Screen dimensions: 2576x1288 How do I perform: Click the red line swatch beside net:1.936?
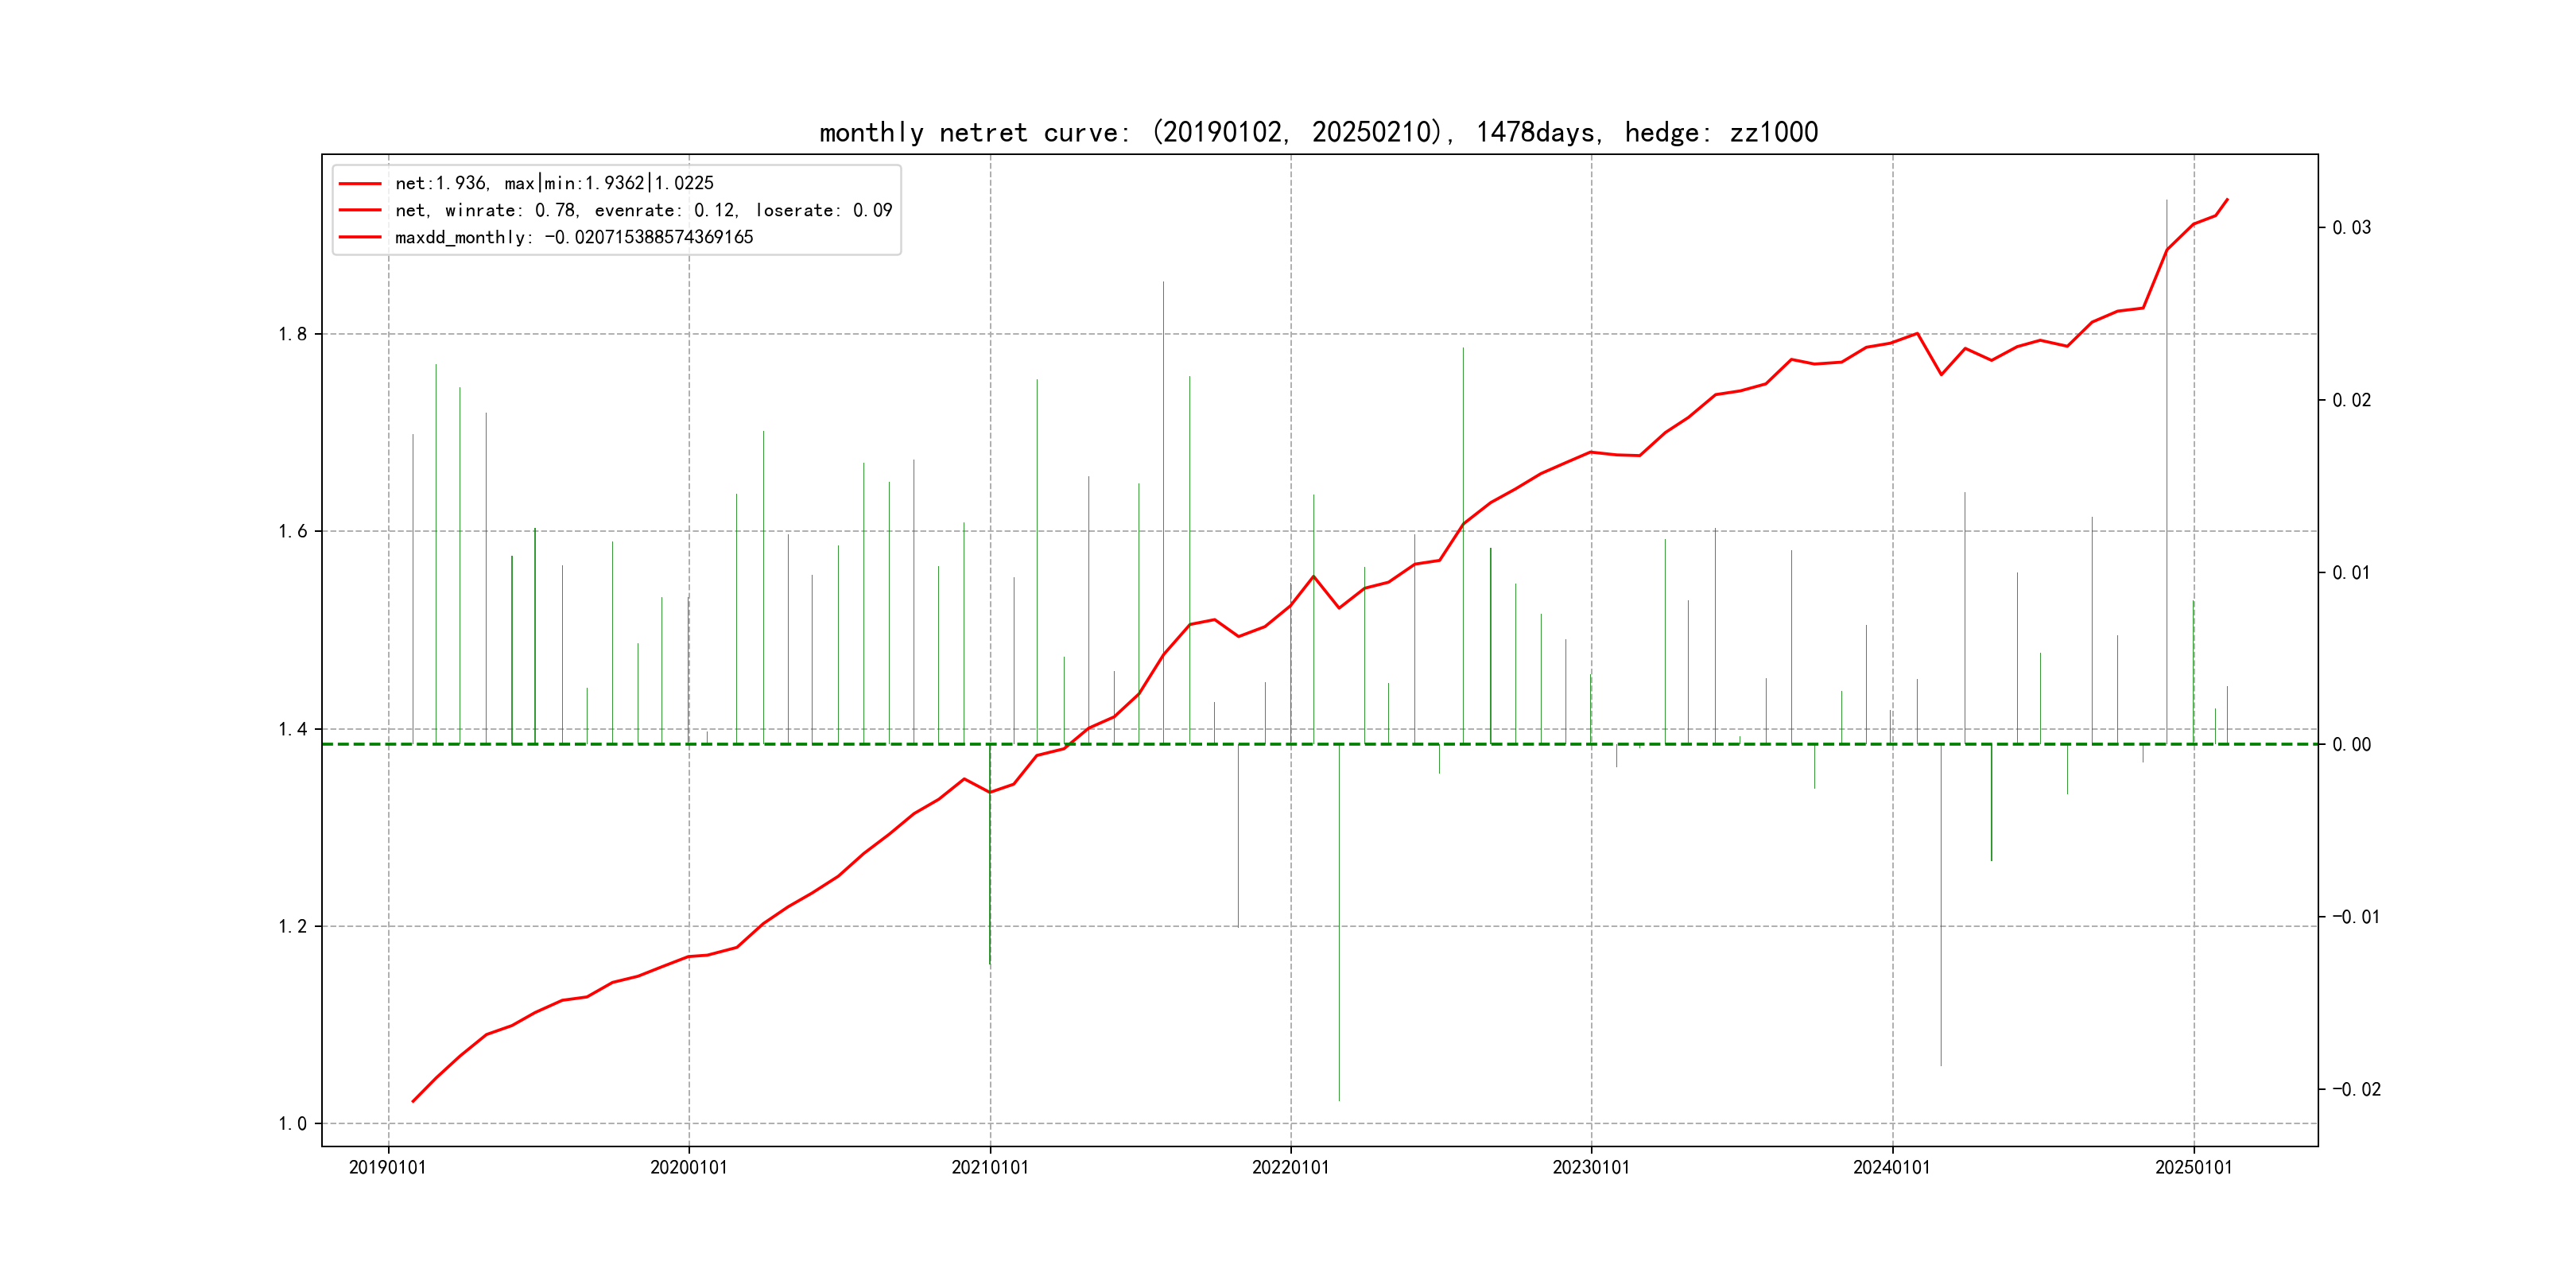(360, 184)
